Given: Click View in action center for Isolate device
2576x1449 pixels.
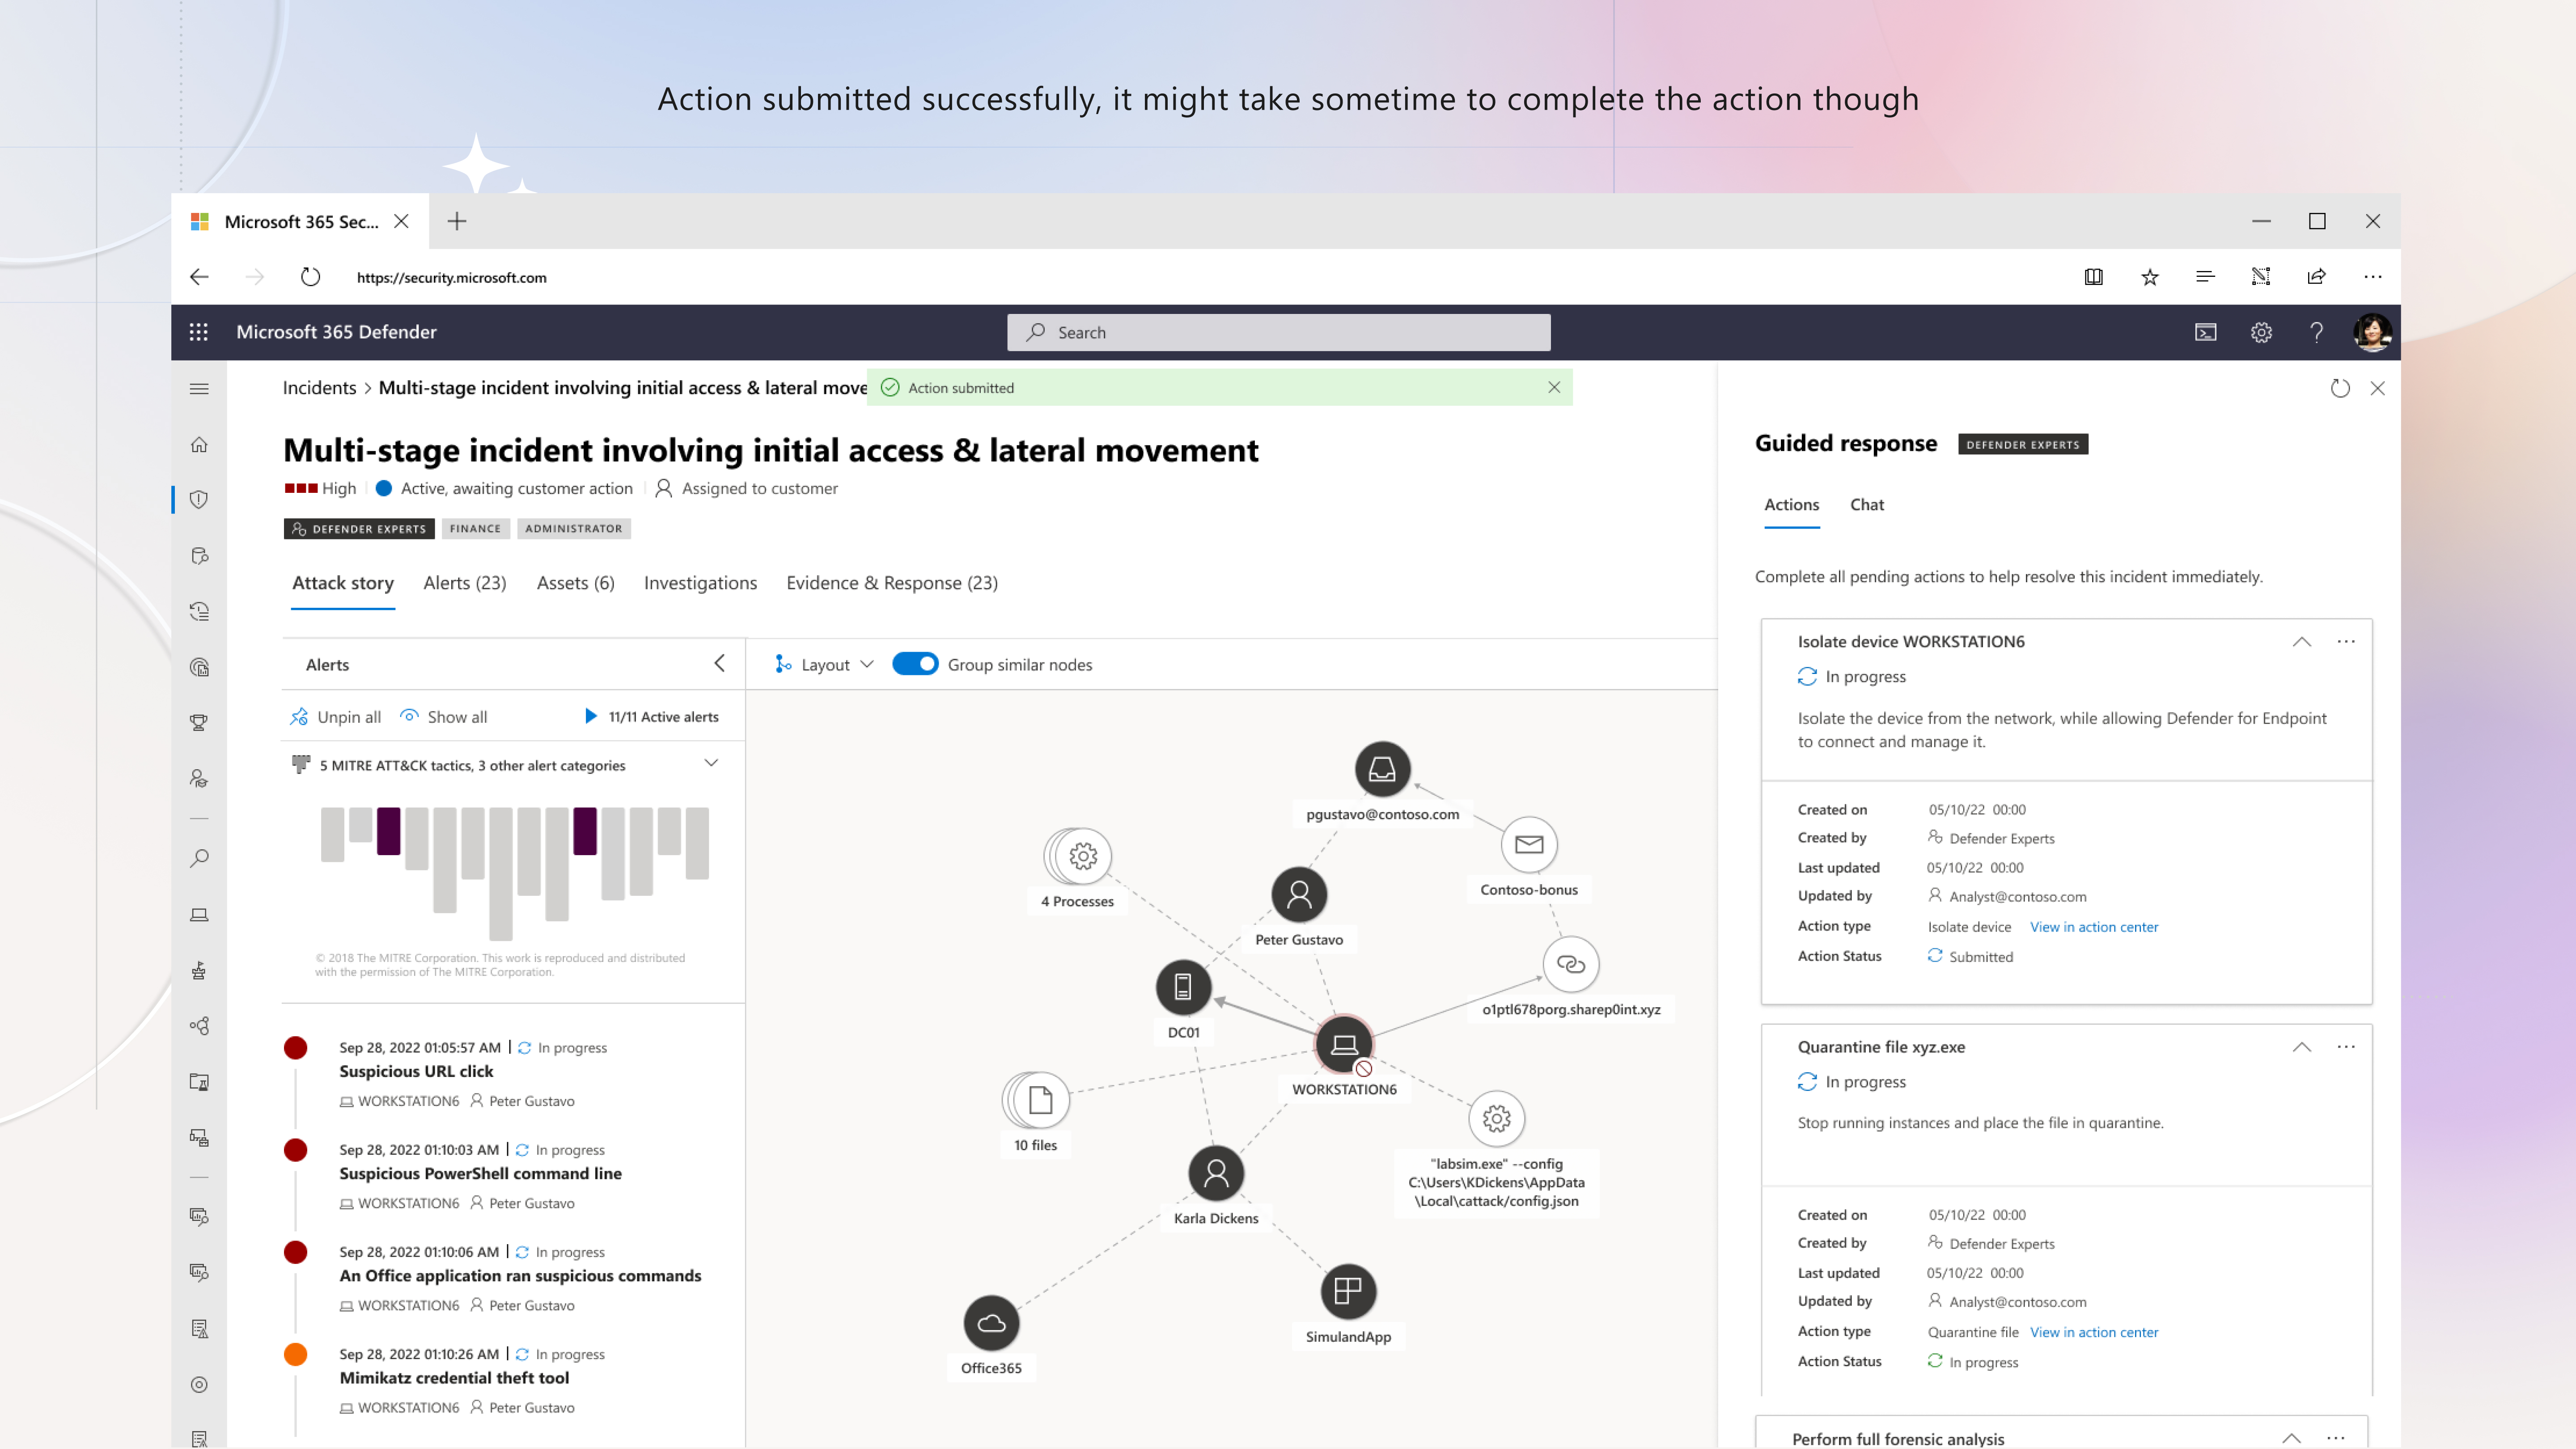Looking at the screenshot, I should [x=2094, y=927].
